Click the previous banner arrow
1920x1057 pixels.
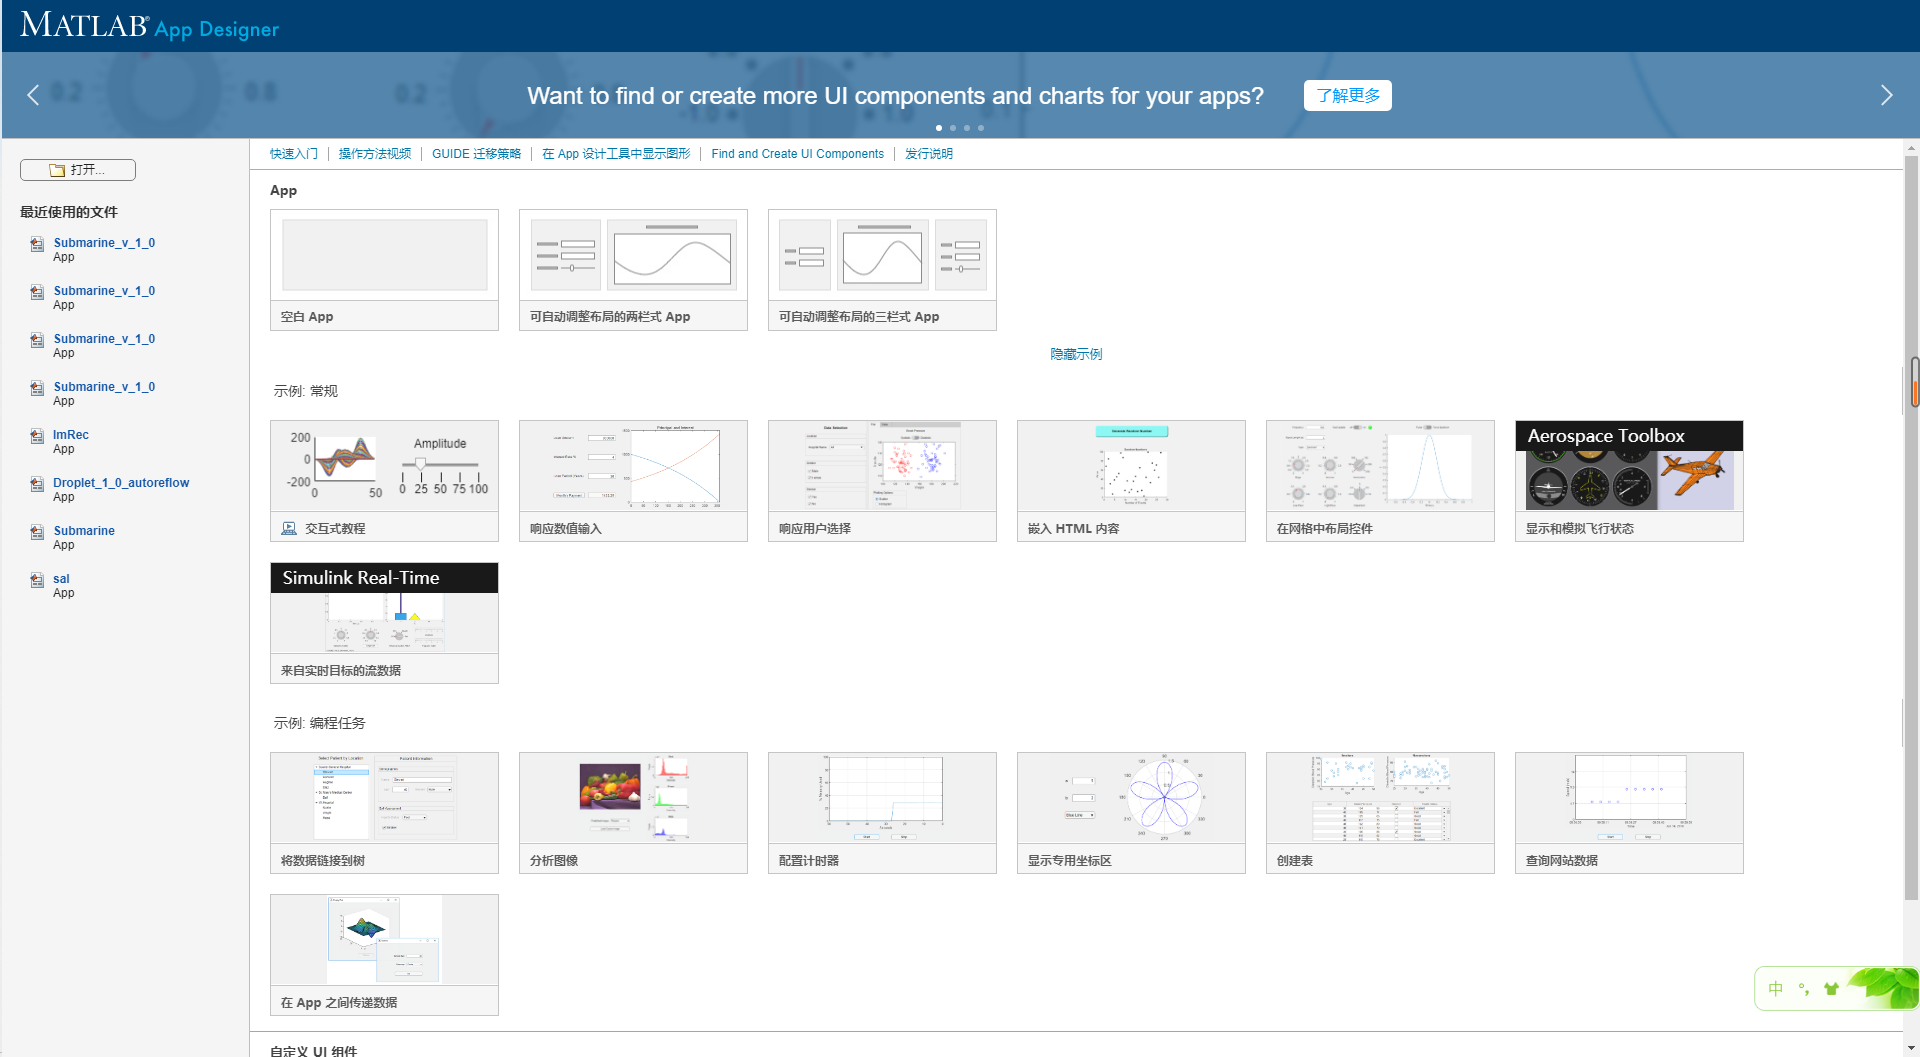click(33, 95)
